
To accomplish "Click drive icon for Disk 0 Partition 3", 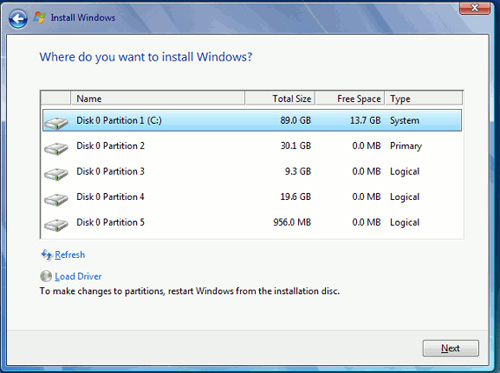I will coord(56,174).
